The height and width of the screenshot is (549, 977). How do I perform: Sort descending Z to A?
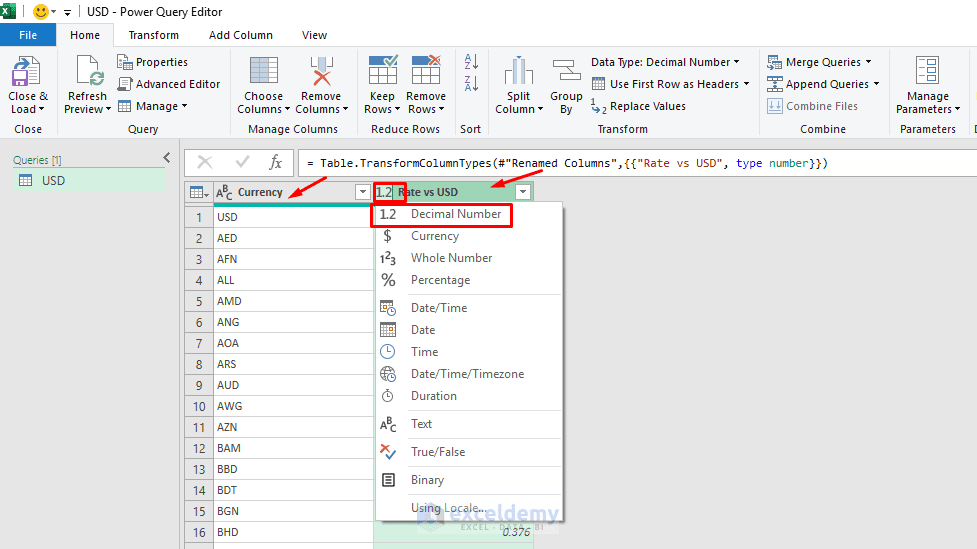click(471, 83)
